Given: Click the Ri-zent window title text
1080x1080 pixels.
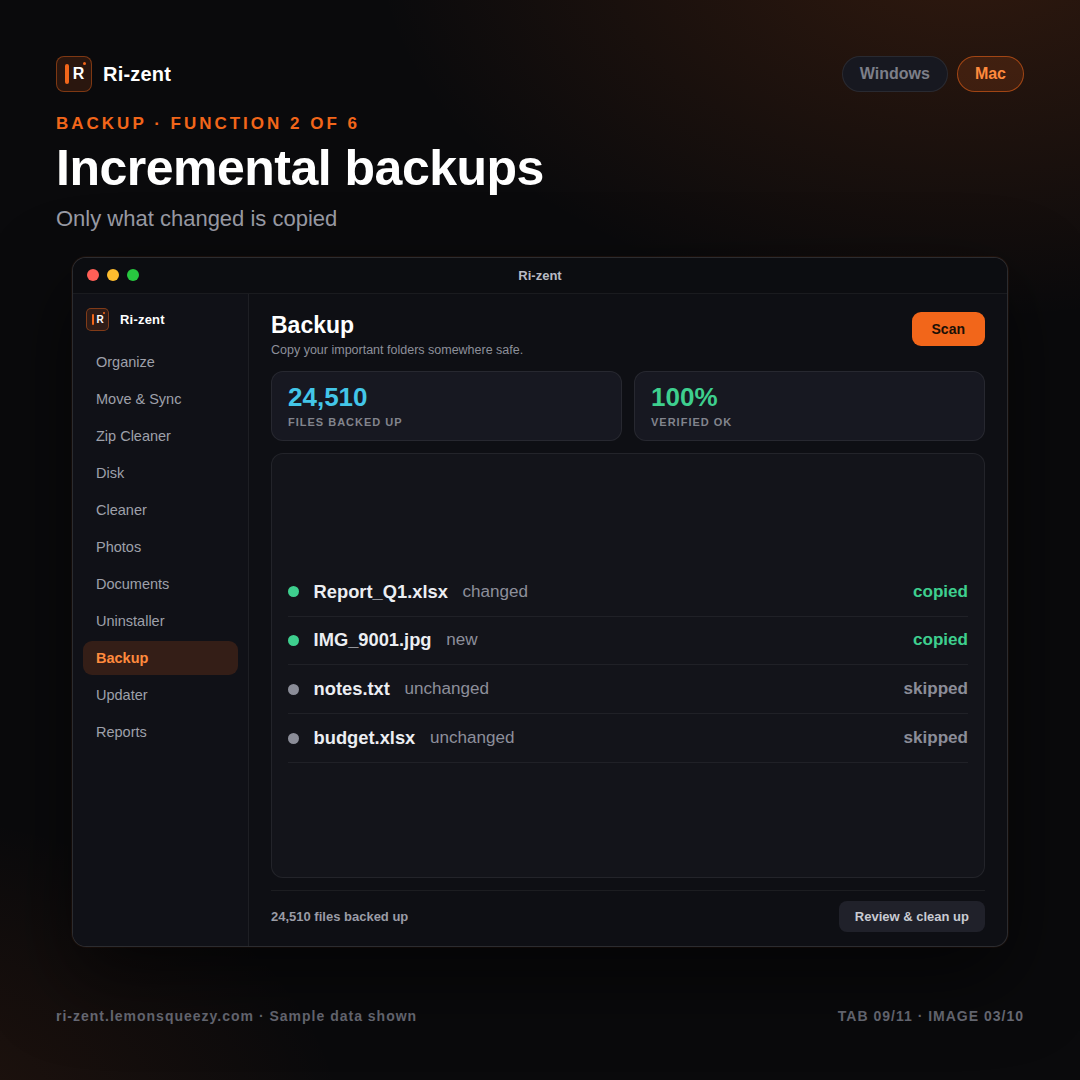Looking at the screenshot, I should [x=539, y=276].
